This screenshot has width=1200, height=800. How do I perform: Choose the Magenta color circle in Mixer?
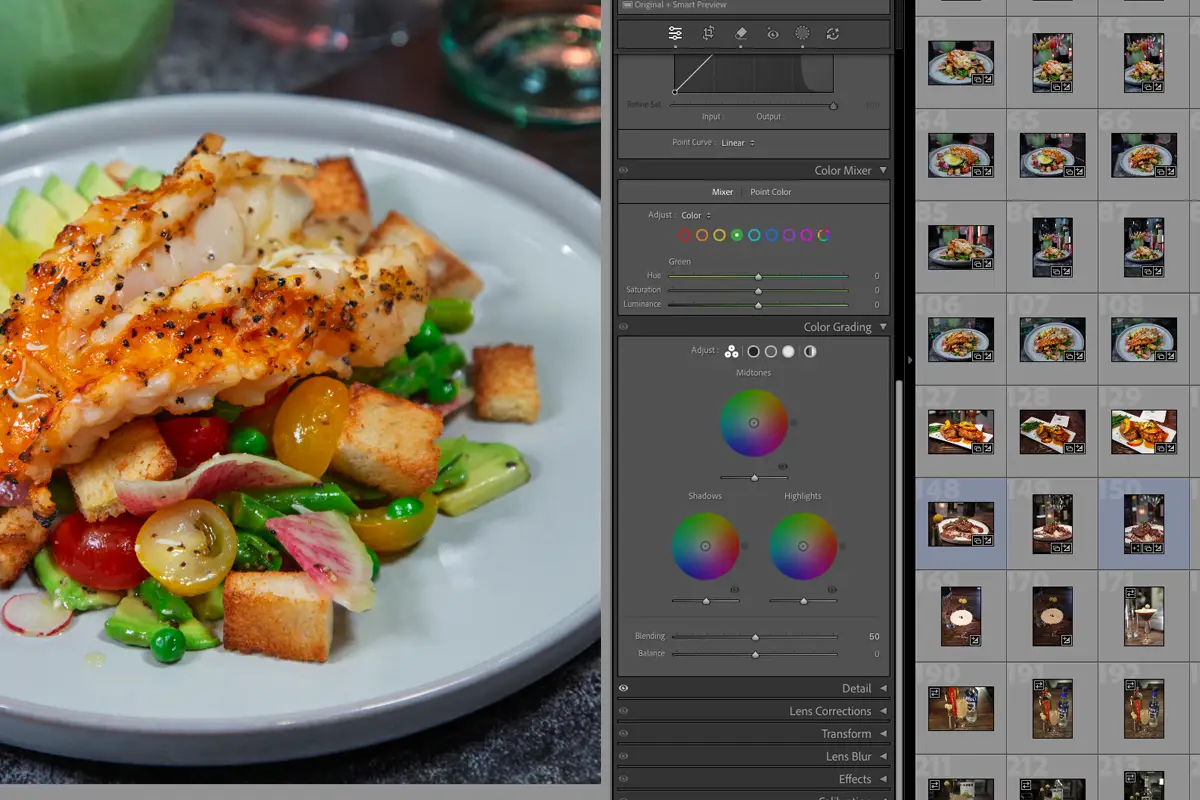pos(806,235)
